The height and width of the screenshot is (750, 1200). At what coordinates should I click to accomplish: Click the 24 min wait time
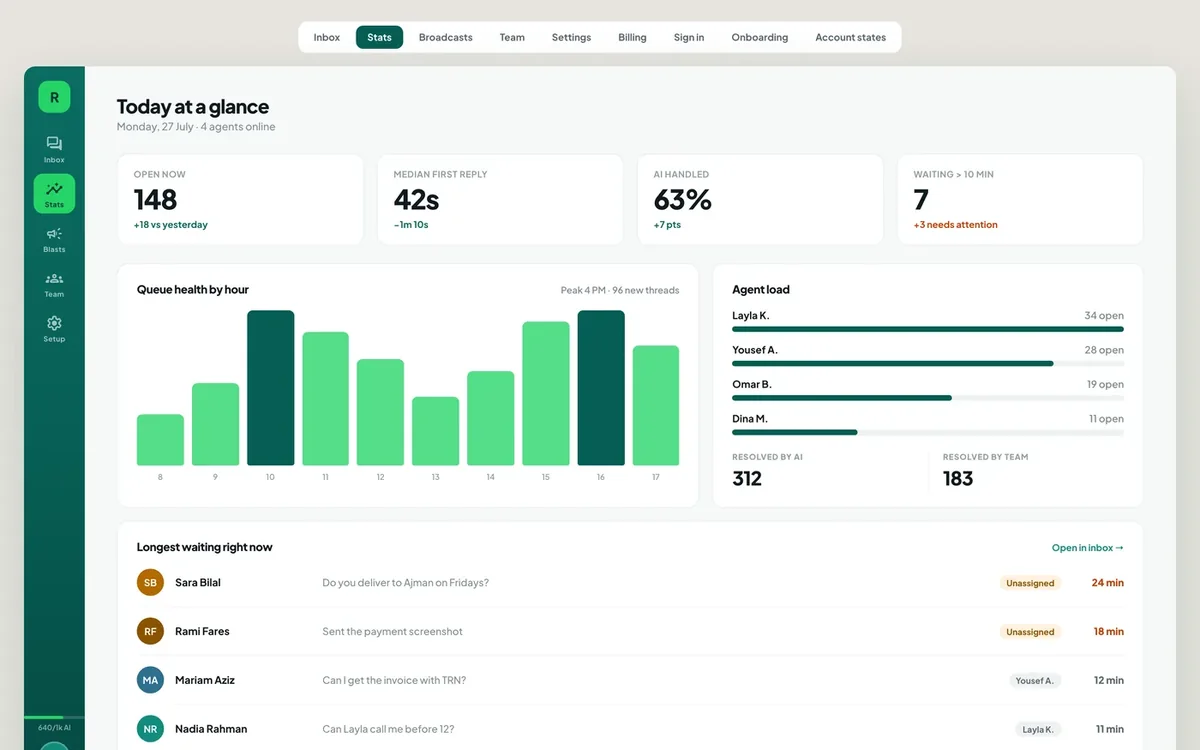(1108, 583)
